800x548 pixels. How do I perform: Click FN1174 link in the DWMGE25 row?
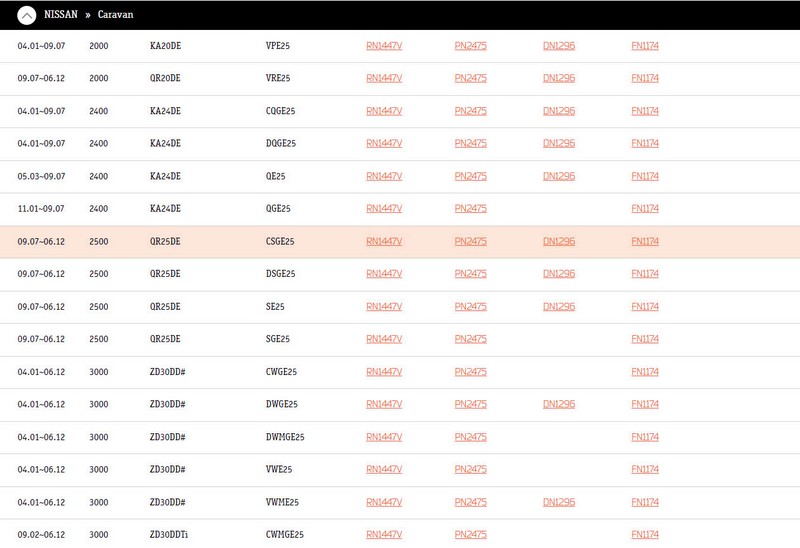pos(645,437)
